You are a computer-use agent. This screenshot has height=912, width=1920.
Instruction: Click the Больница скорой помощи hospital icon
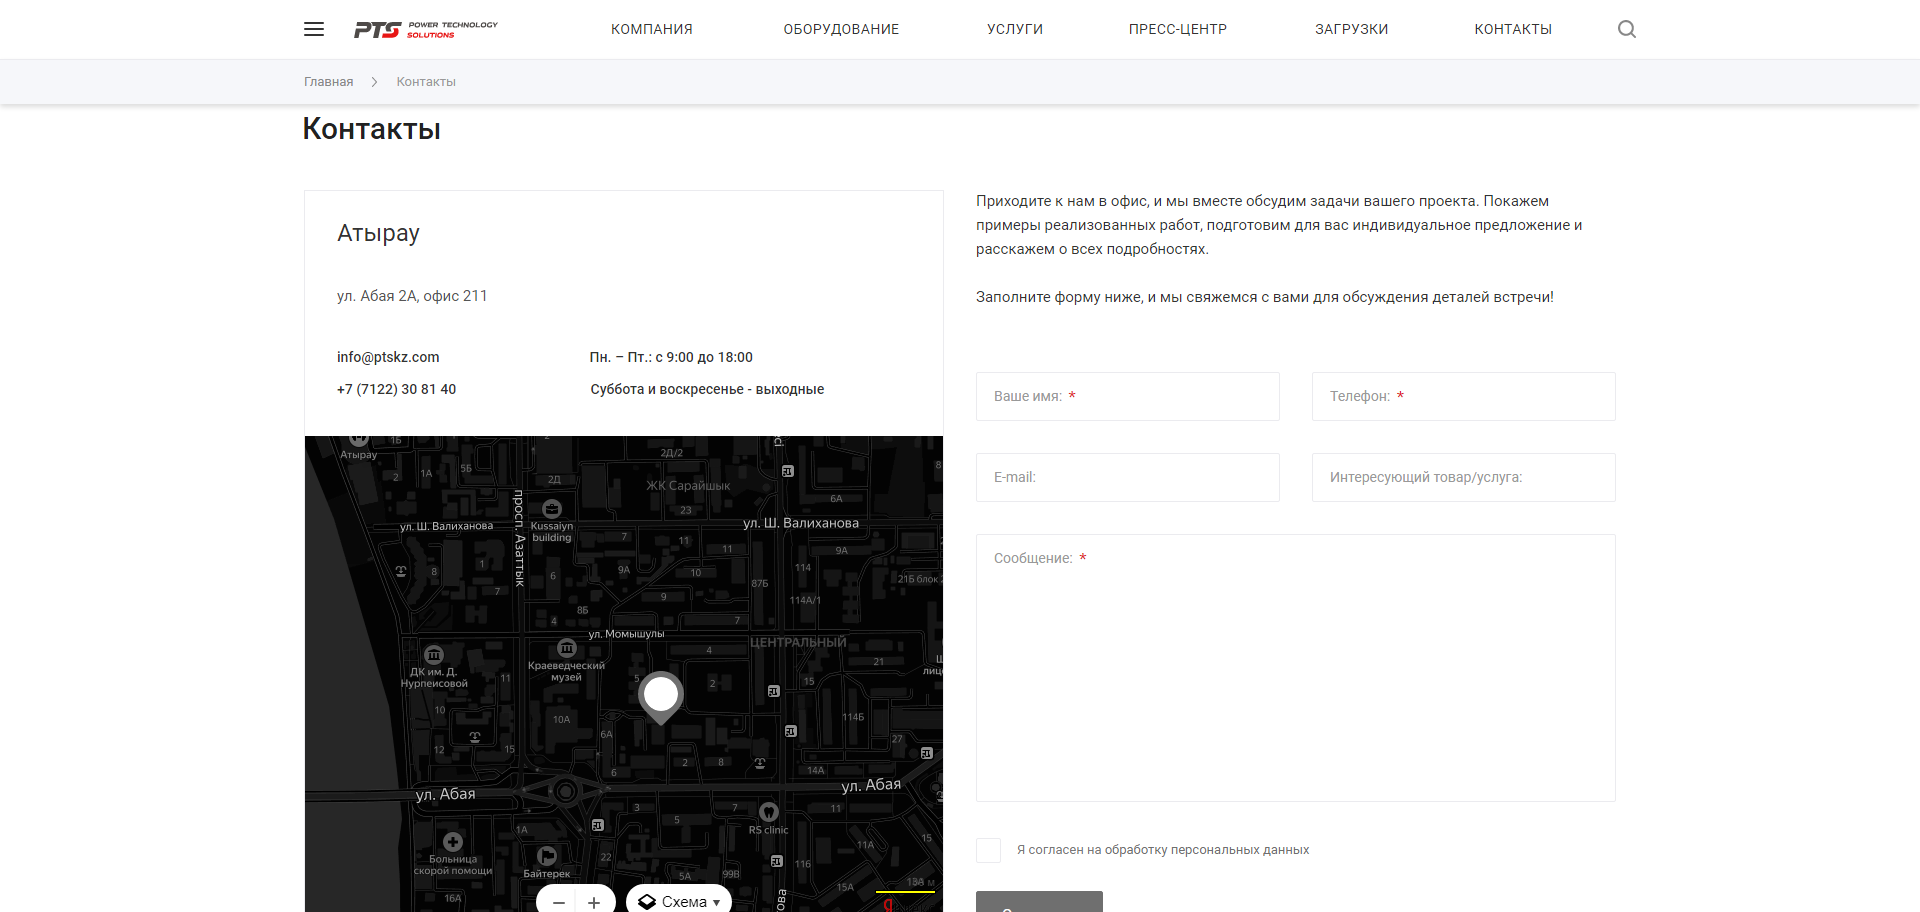[453, 842]
